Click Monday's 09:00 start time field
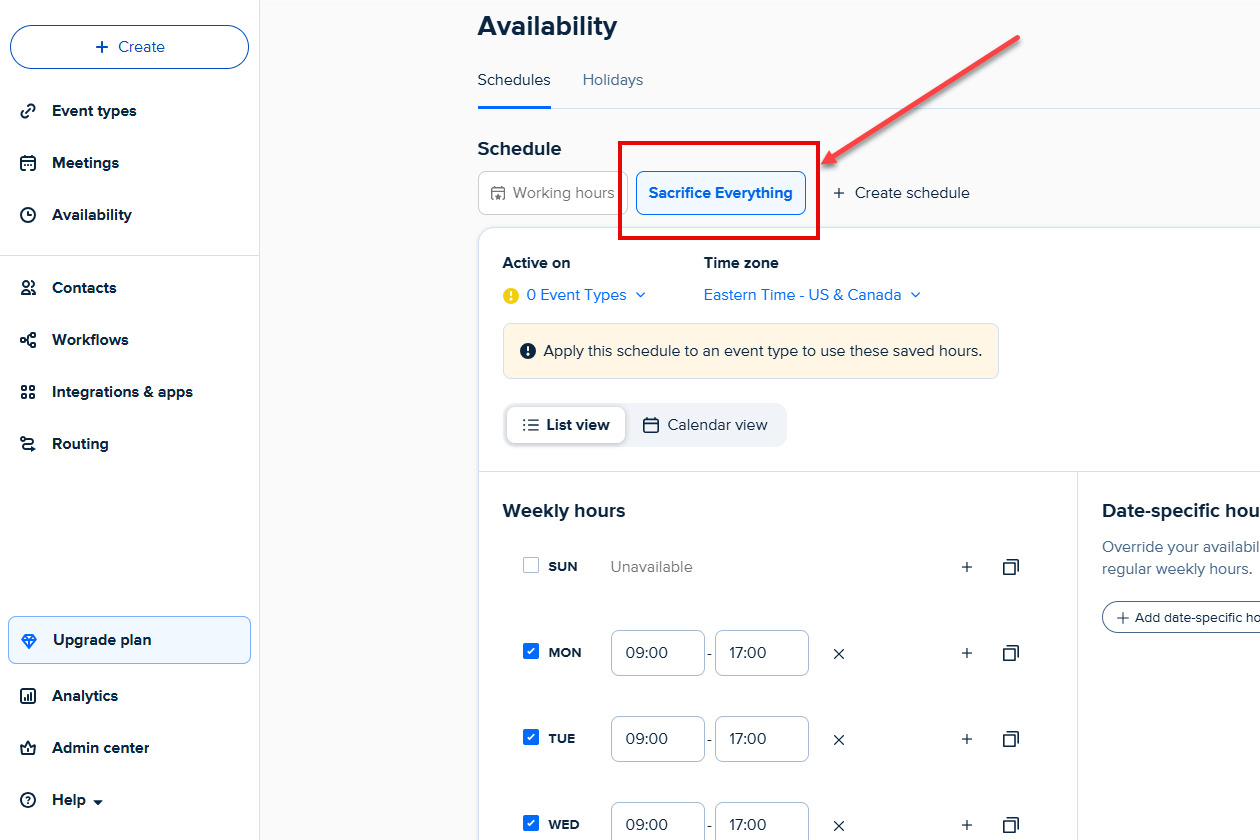 pos(657,652)
